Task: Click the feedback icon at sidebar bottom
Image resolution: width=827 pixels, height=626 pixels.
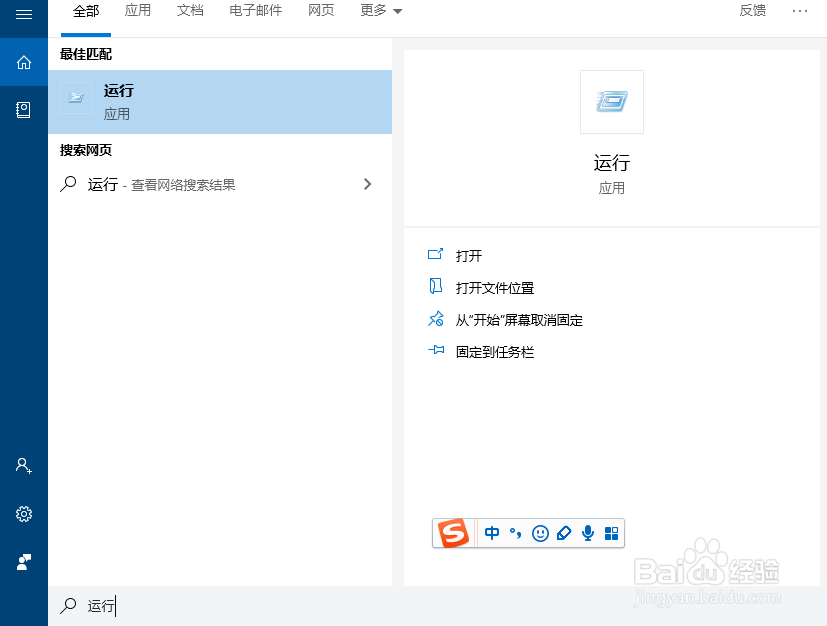Action: tap(23, 563)
